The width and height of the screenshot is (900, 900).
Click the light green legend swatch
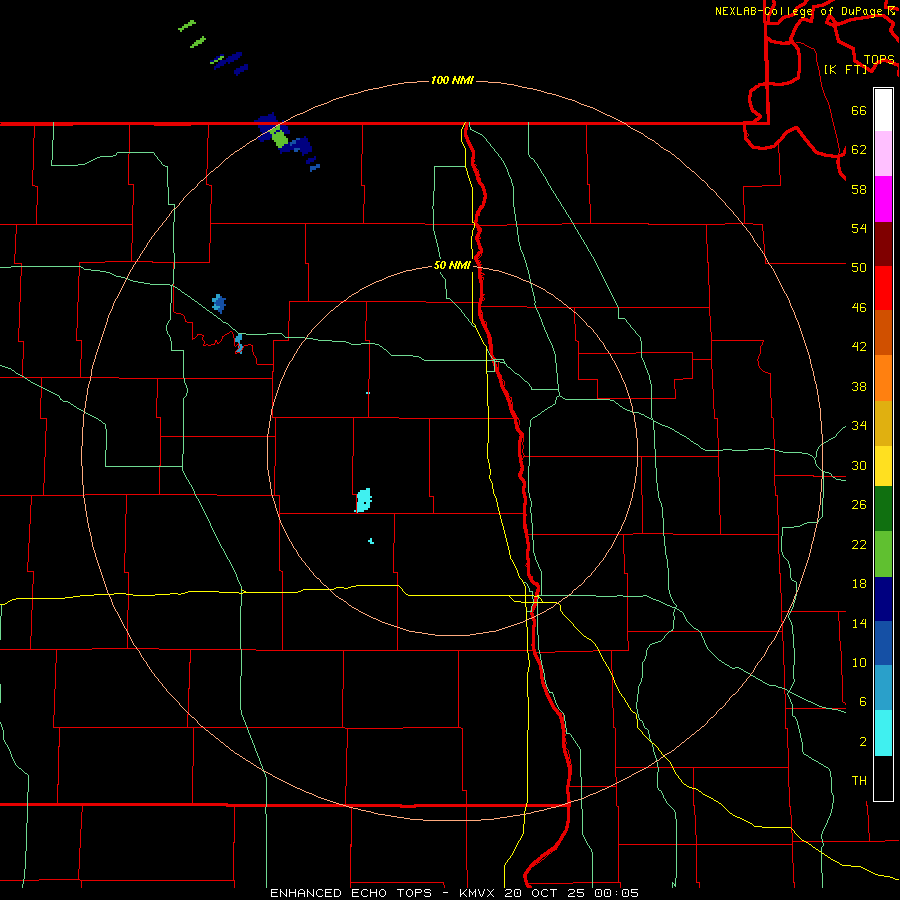[883, 554]
